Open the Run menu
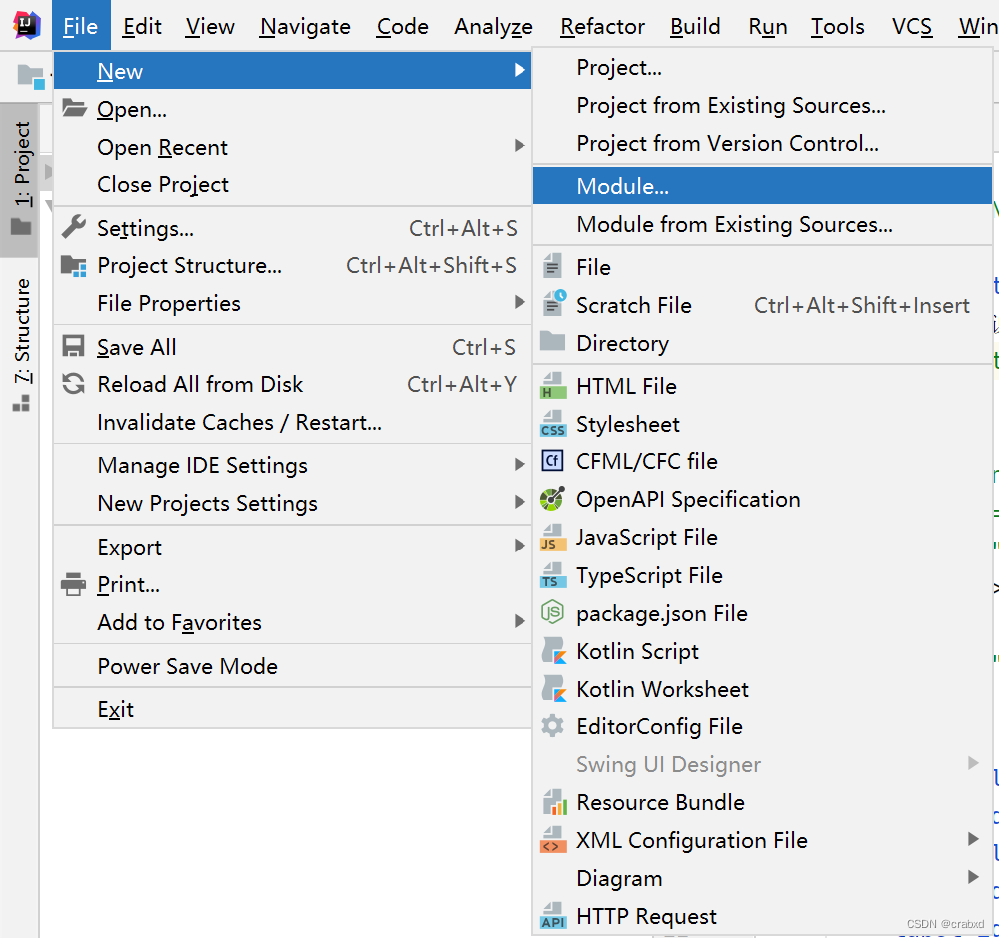Viewport: 999px width, 938px height. [x=768, y=26]
